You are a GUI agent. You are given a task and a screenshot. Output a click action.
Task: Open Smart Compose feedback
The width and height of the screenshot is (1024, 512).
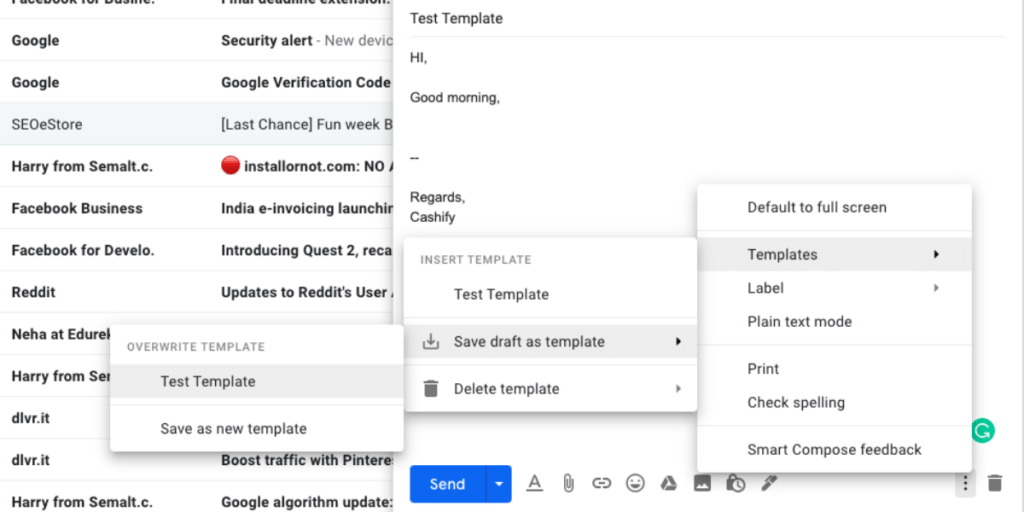pyautogui.click(x=835, y=449)
